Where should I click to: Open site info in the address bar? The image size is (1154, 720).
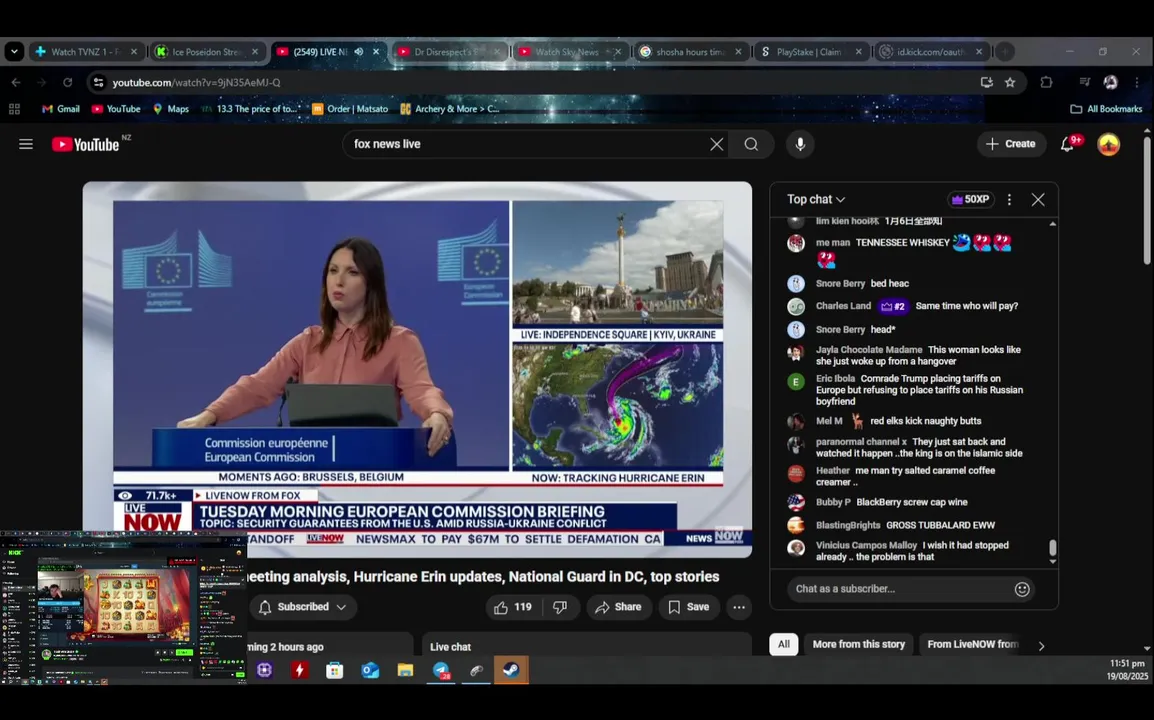99,82
